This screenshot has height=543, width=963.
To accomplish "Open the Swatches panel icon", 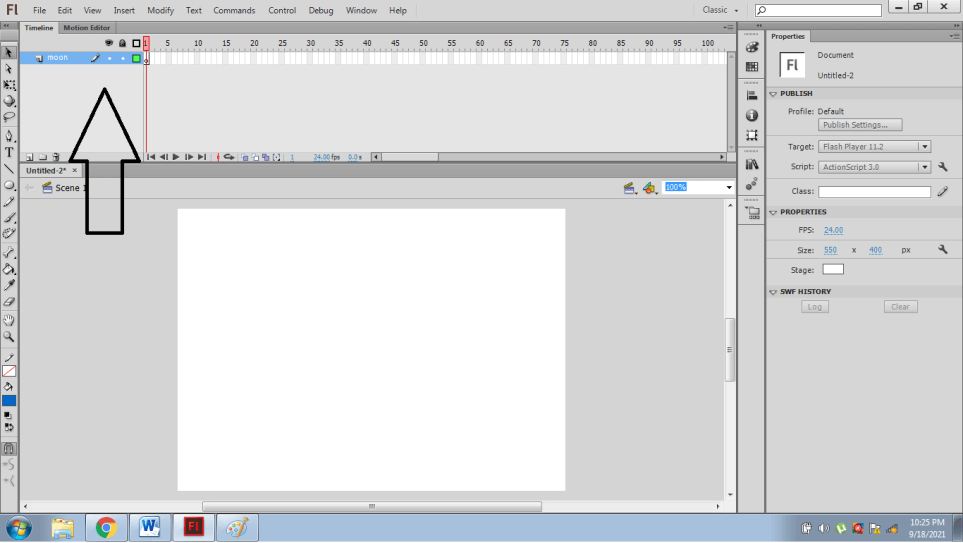I will point(752,66).
